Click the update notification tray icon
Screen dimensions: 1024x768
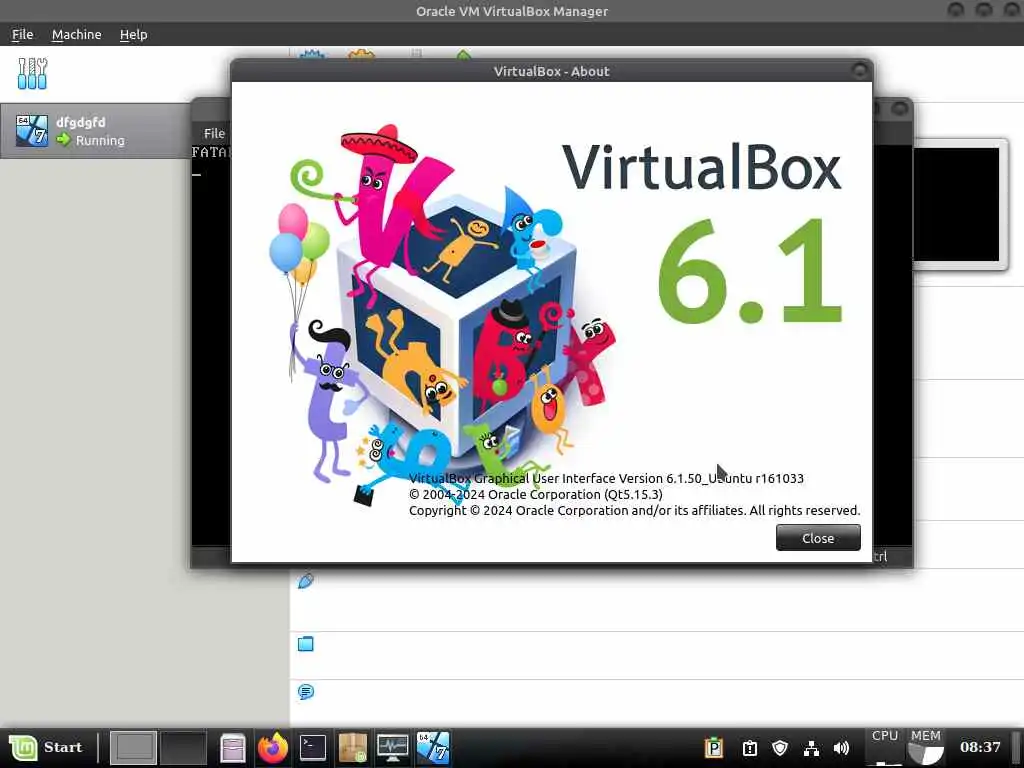click(750, 748)
